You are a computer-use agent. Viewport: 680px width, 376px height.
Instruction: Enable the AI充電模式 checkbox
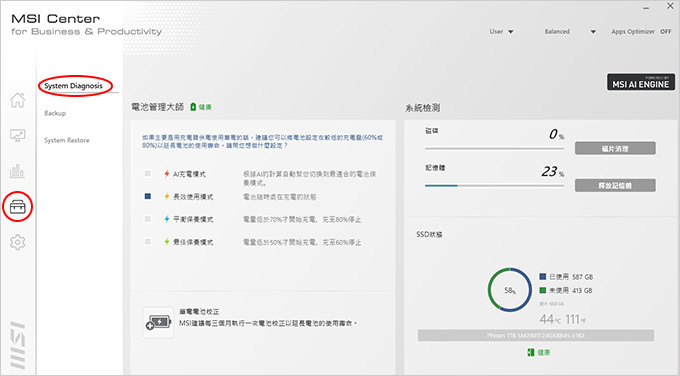[148, 174]
